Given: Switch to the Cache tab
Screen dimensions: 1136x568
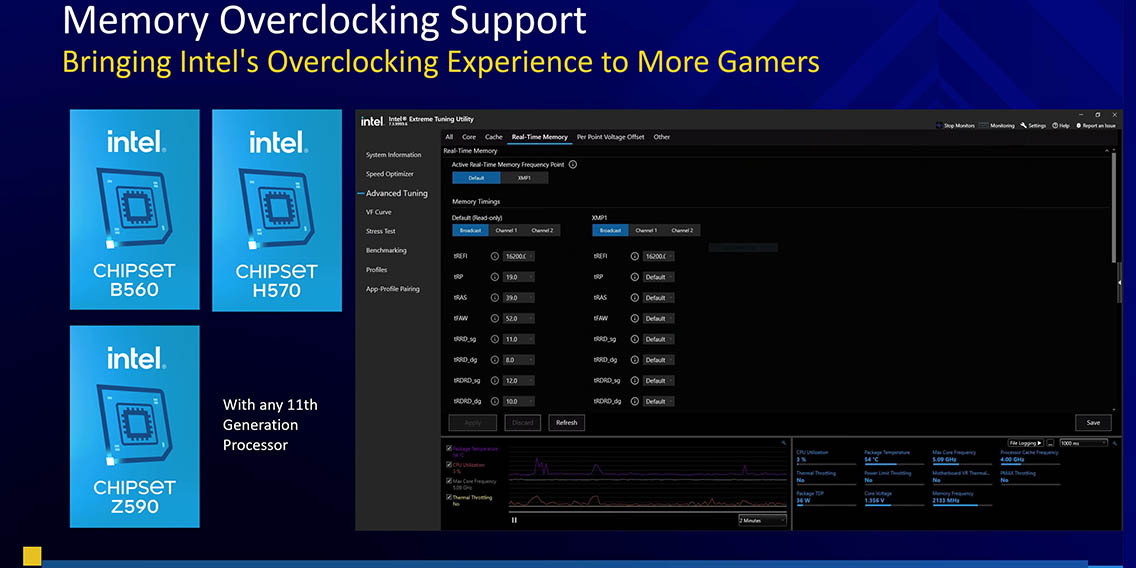Looking at the screenshot, I should click(493, 137).
